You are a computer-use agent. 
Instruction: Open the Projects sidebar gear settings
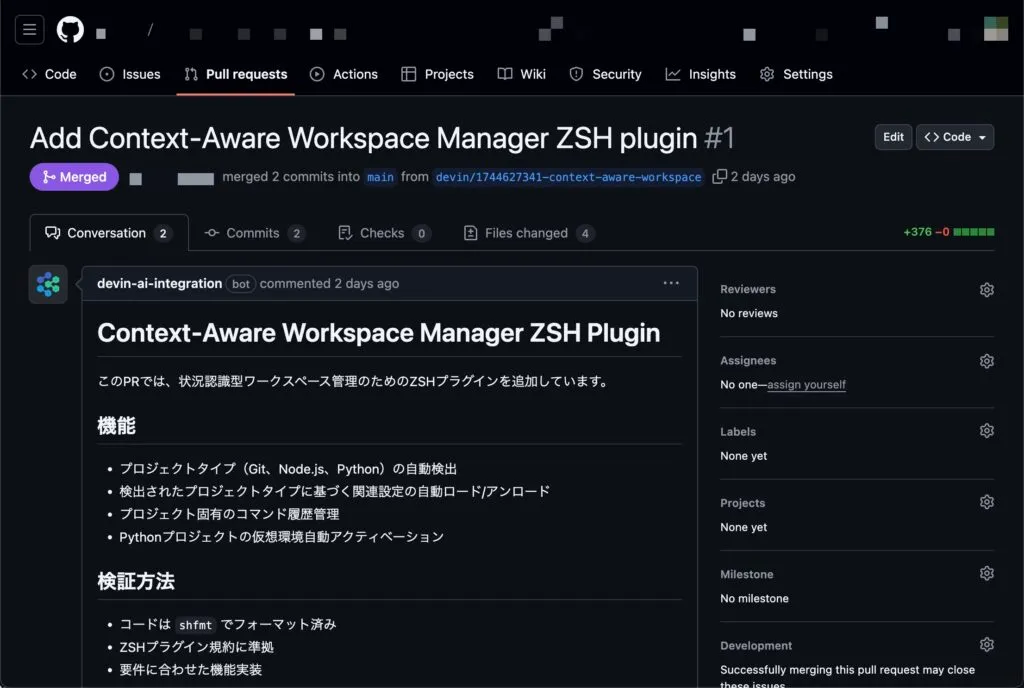pyautogui.click(x=987, y=502)
